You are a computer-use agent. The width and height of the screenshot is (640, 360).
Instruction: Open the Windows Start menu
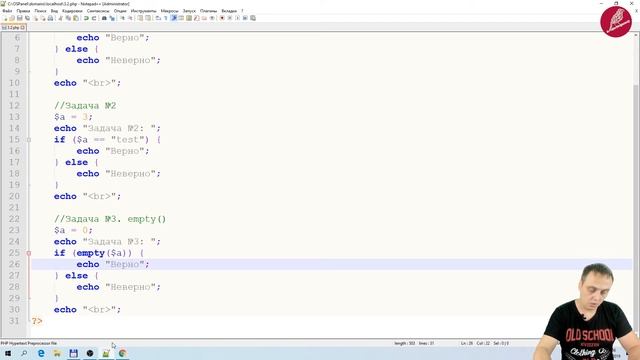click(8, 353)
